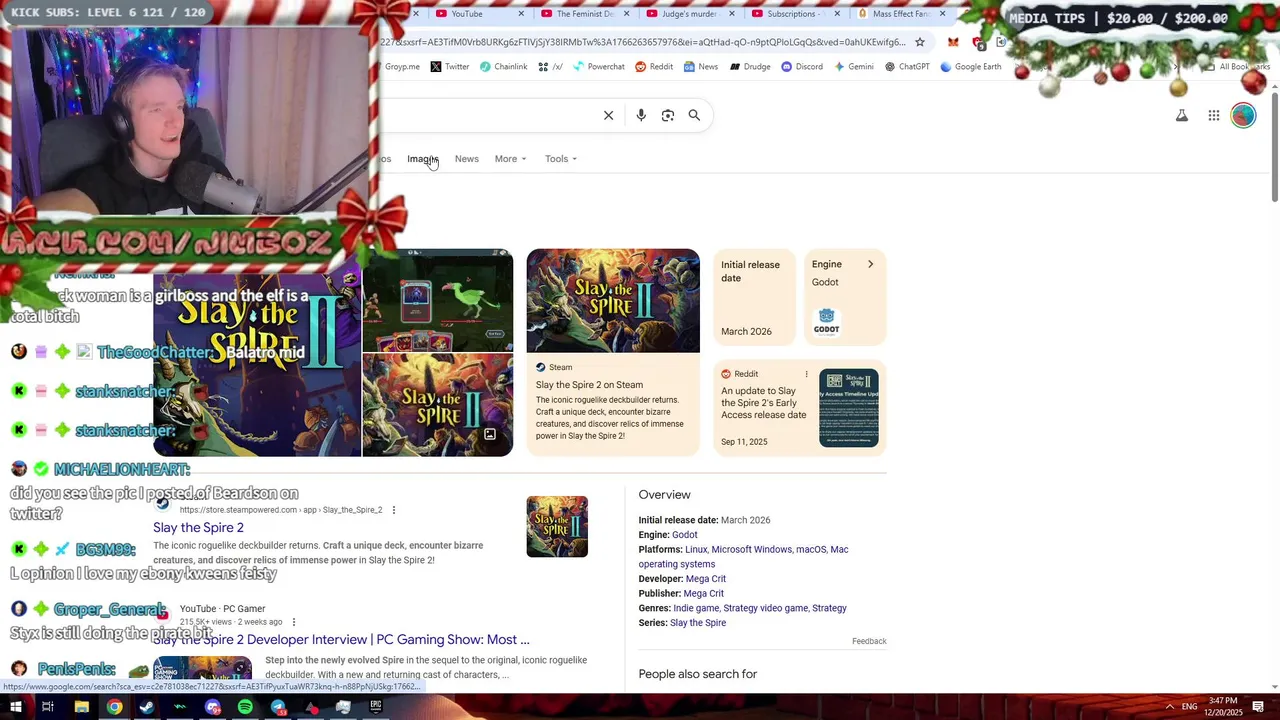The height and width of the screenshot is (720, 1280).
Task: Open Google Lens image search
Action: tap(668, 115)
